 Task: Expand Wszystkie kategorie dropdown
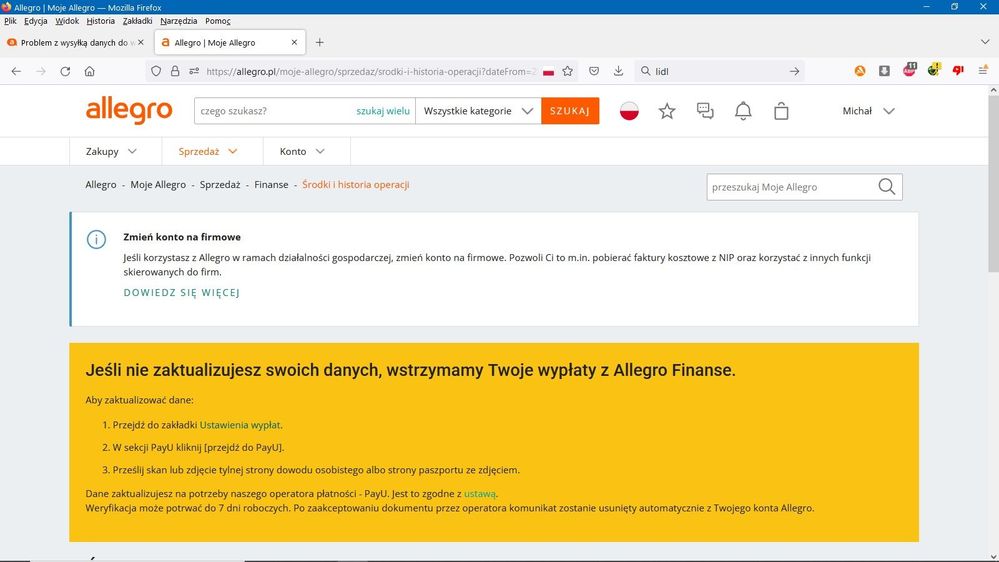pos(478,111)
